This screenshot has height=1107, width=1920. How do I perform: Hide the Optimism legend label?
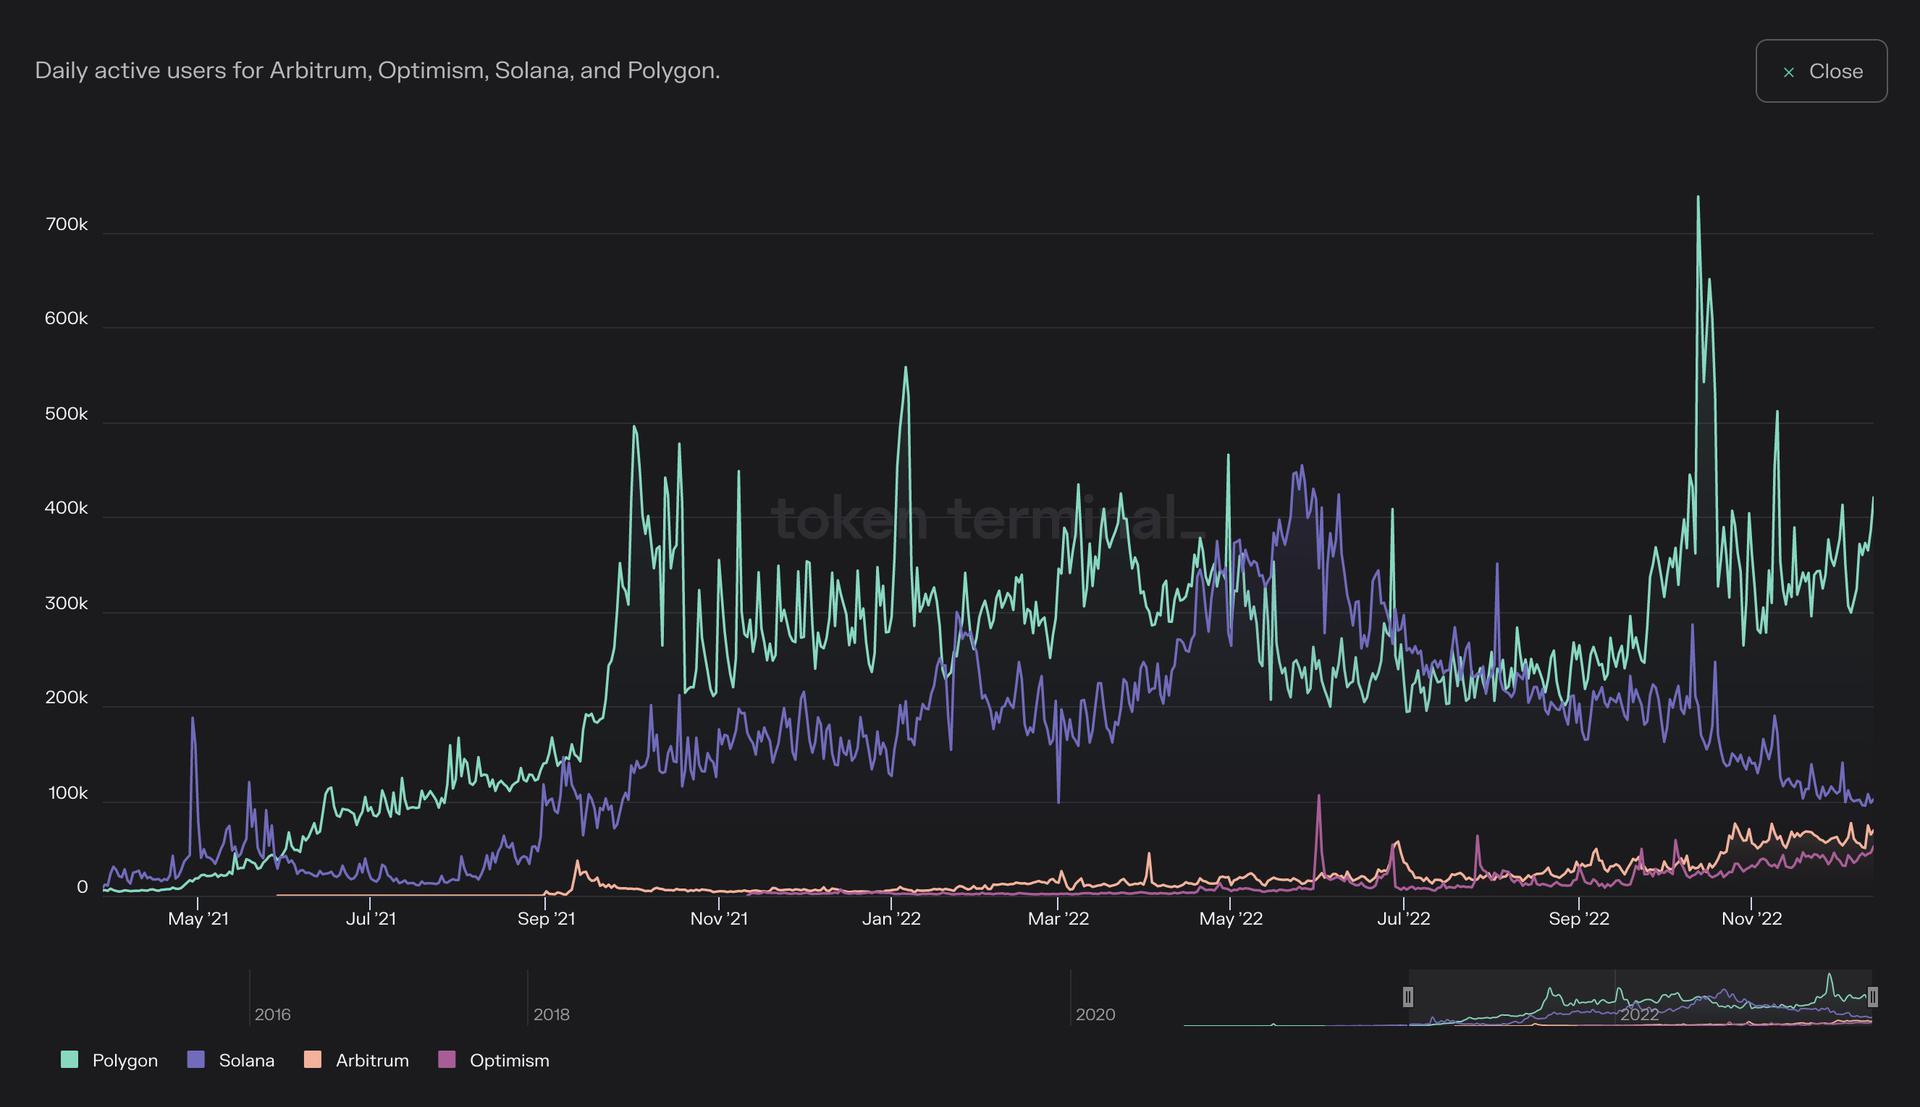[509, 1060]
